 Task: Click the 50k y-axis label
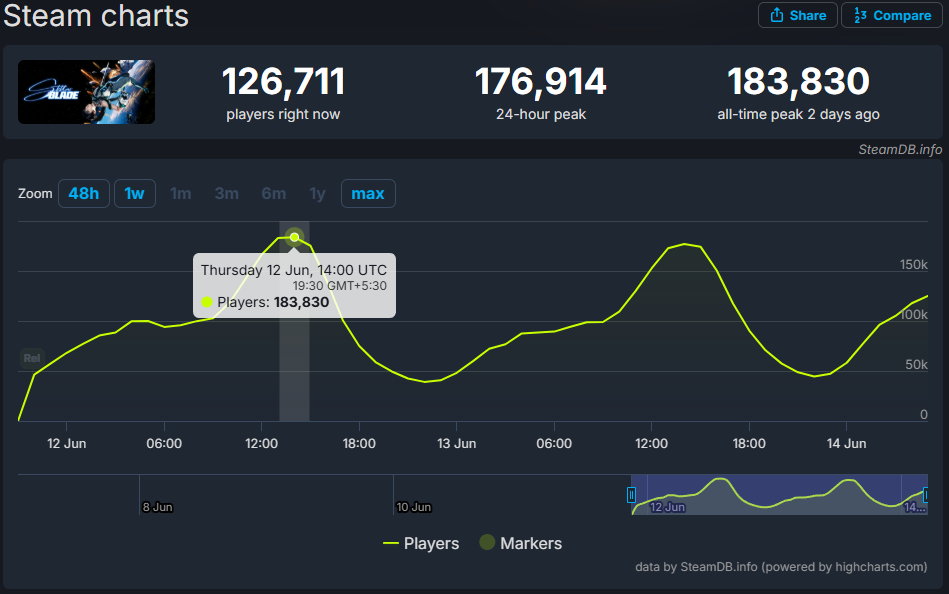pos(916,365)
